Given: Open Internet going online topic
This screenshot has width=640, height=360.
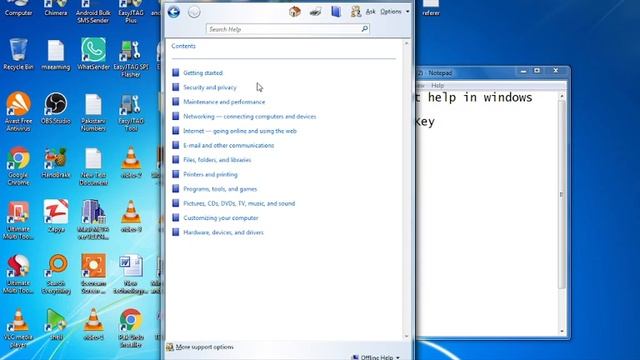Looking at the screenshot, I should pyautogui.click(x=240, y=131).
